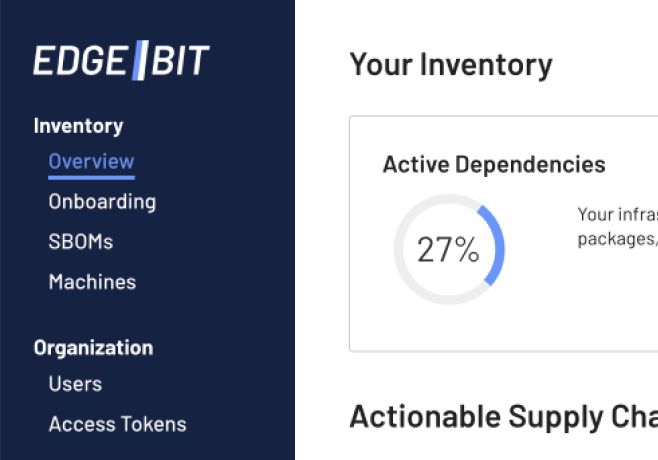
Task: Select Access Tokens in the sidebar
Action: tap(117, 424)
